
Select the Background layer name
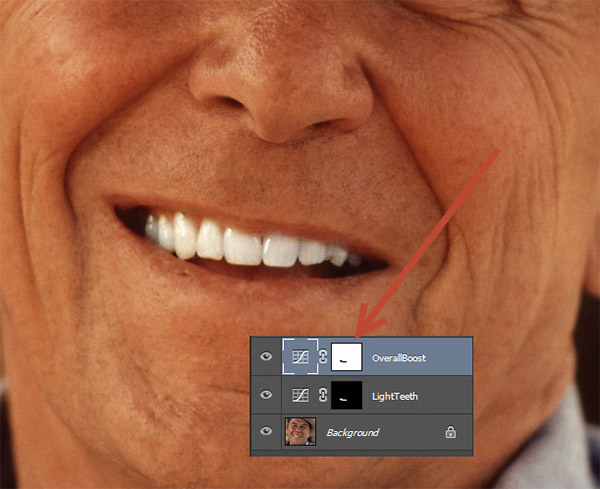[352, 432]
